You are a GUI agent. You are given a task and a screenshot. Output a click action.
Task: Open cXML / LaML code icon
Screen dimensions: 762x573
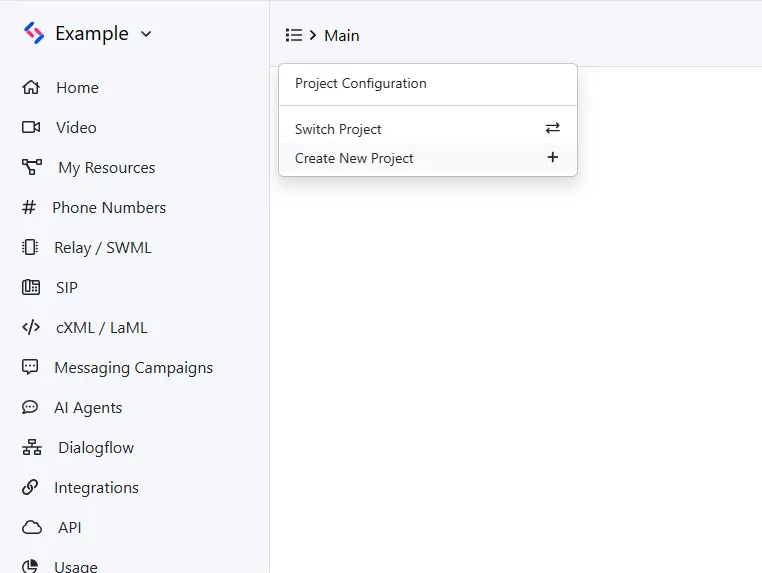(x=31, y=328)
